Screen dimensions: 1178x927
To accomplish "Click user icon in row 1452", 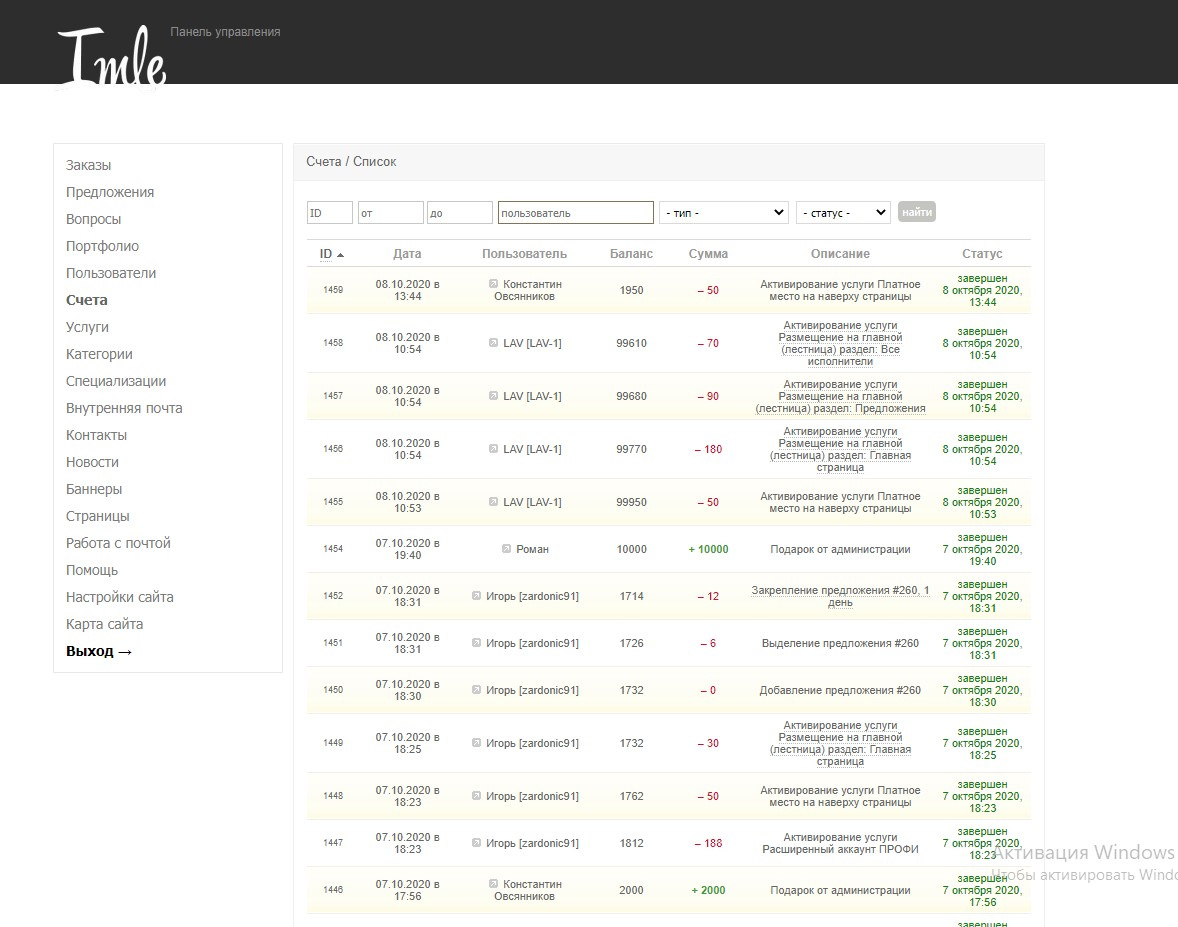I will (476, 596).
